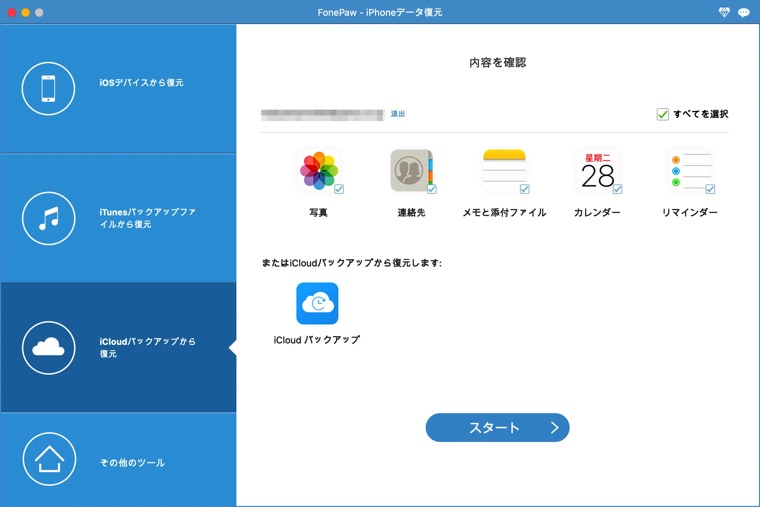
Task: Open the iOS device recovery phone icon
Action: point(48,89)
